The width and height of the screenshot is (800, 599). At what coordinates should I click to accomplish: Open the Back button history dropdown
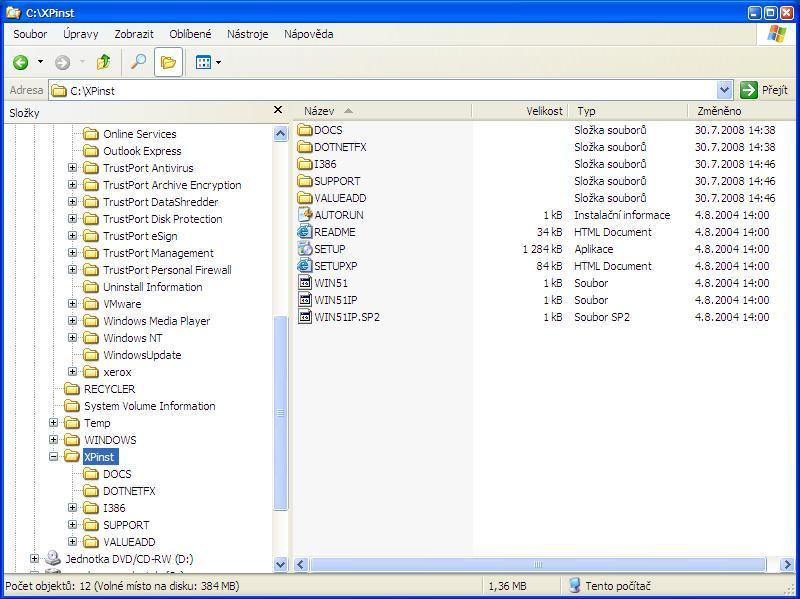(40, 63)
